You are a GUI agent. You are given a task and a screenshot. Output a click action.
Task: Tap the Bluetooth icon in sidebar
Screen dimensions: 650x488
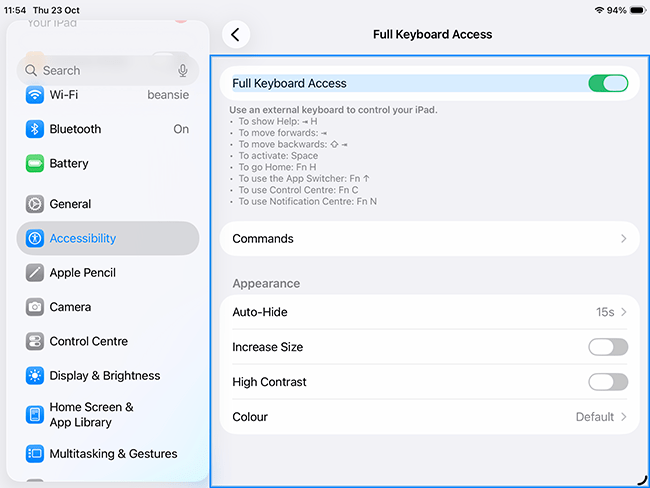(x=35, y=129)
